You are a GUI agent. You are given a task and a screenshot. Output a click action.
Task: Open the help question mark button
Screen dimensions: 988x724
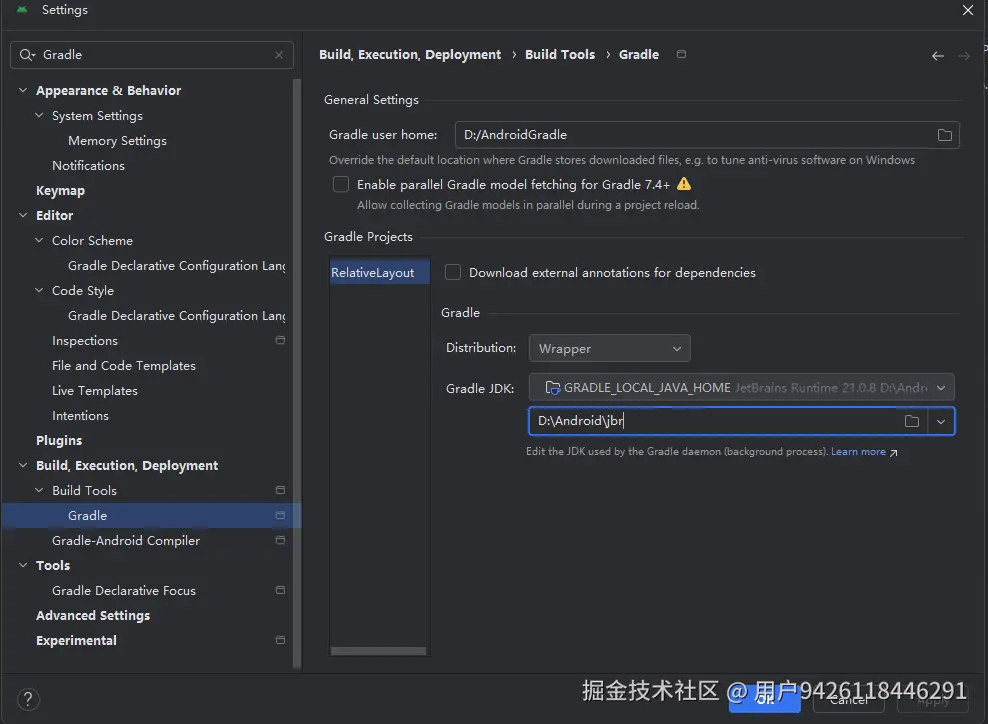tap(28, 699)
